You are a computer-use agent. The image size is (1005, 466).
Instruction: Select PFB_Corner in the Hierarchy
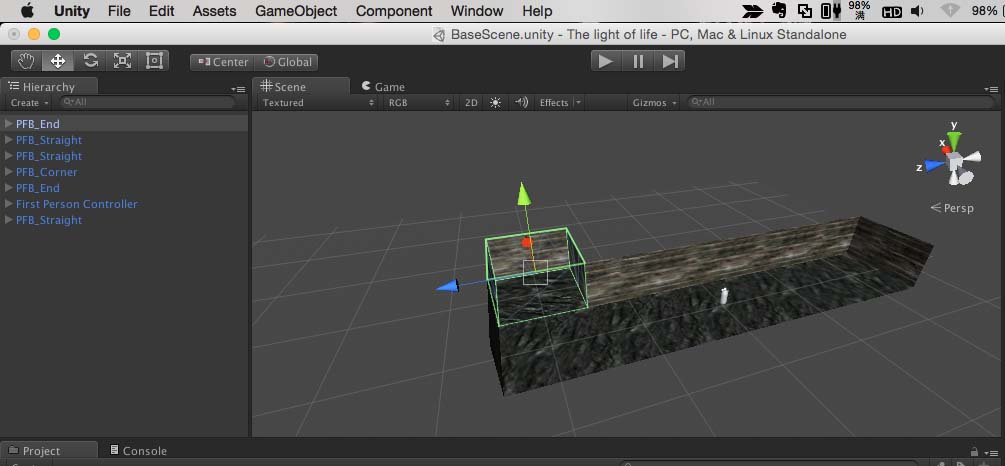(47, 172)
